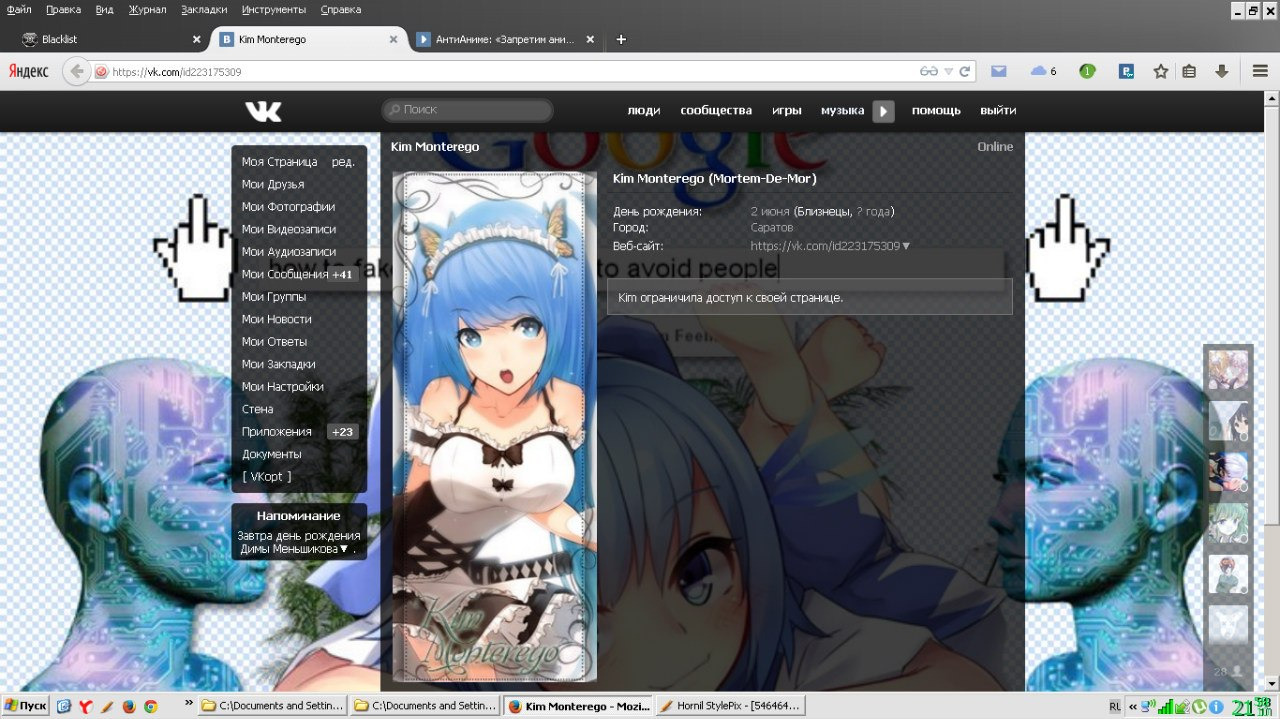Click the VK logo in the header
This screenshot has width=1280, height=719.
click(x=263, y=111)
